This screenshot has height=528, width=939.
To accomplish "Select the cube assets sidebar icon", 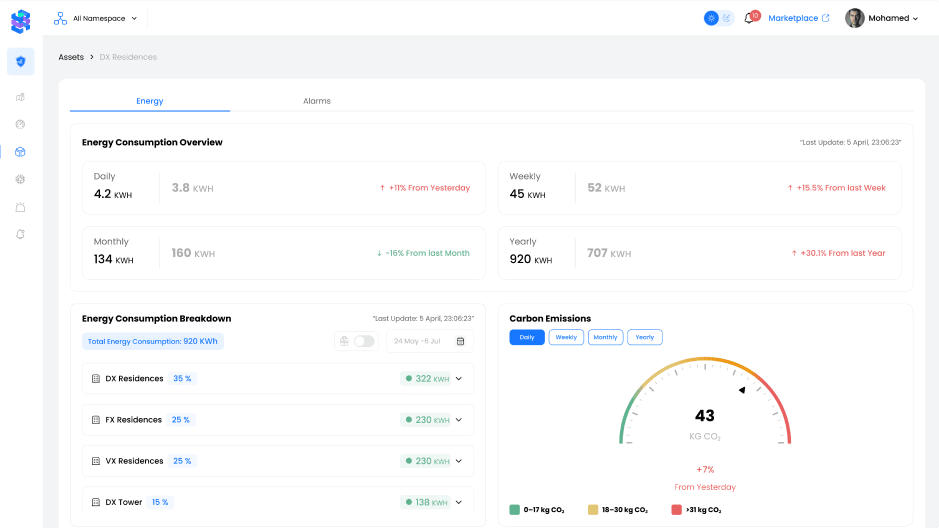I will pyautogui.click(x=20, y=152).
